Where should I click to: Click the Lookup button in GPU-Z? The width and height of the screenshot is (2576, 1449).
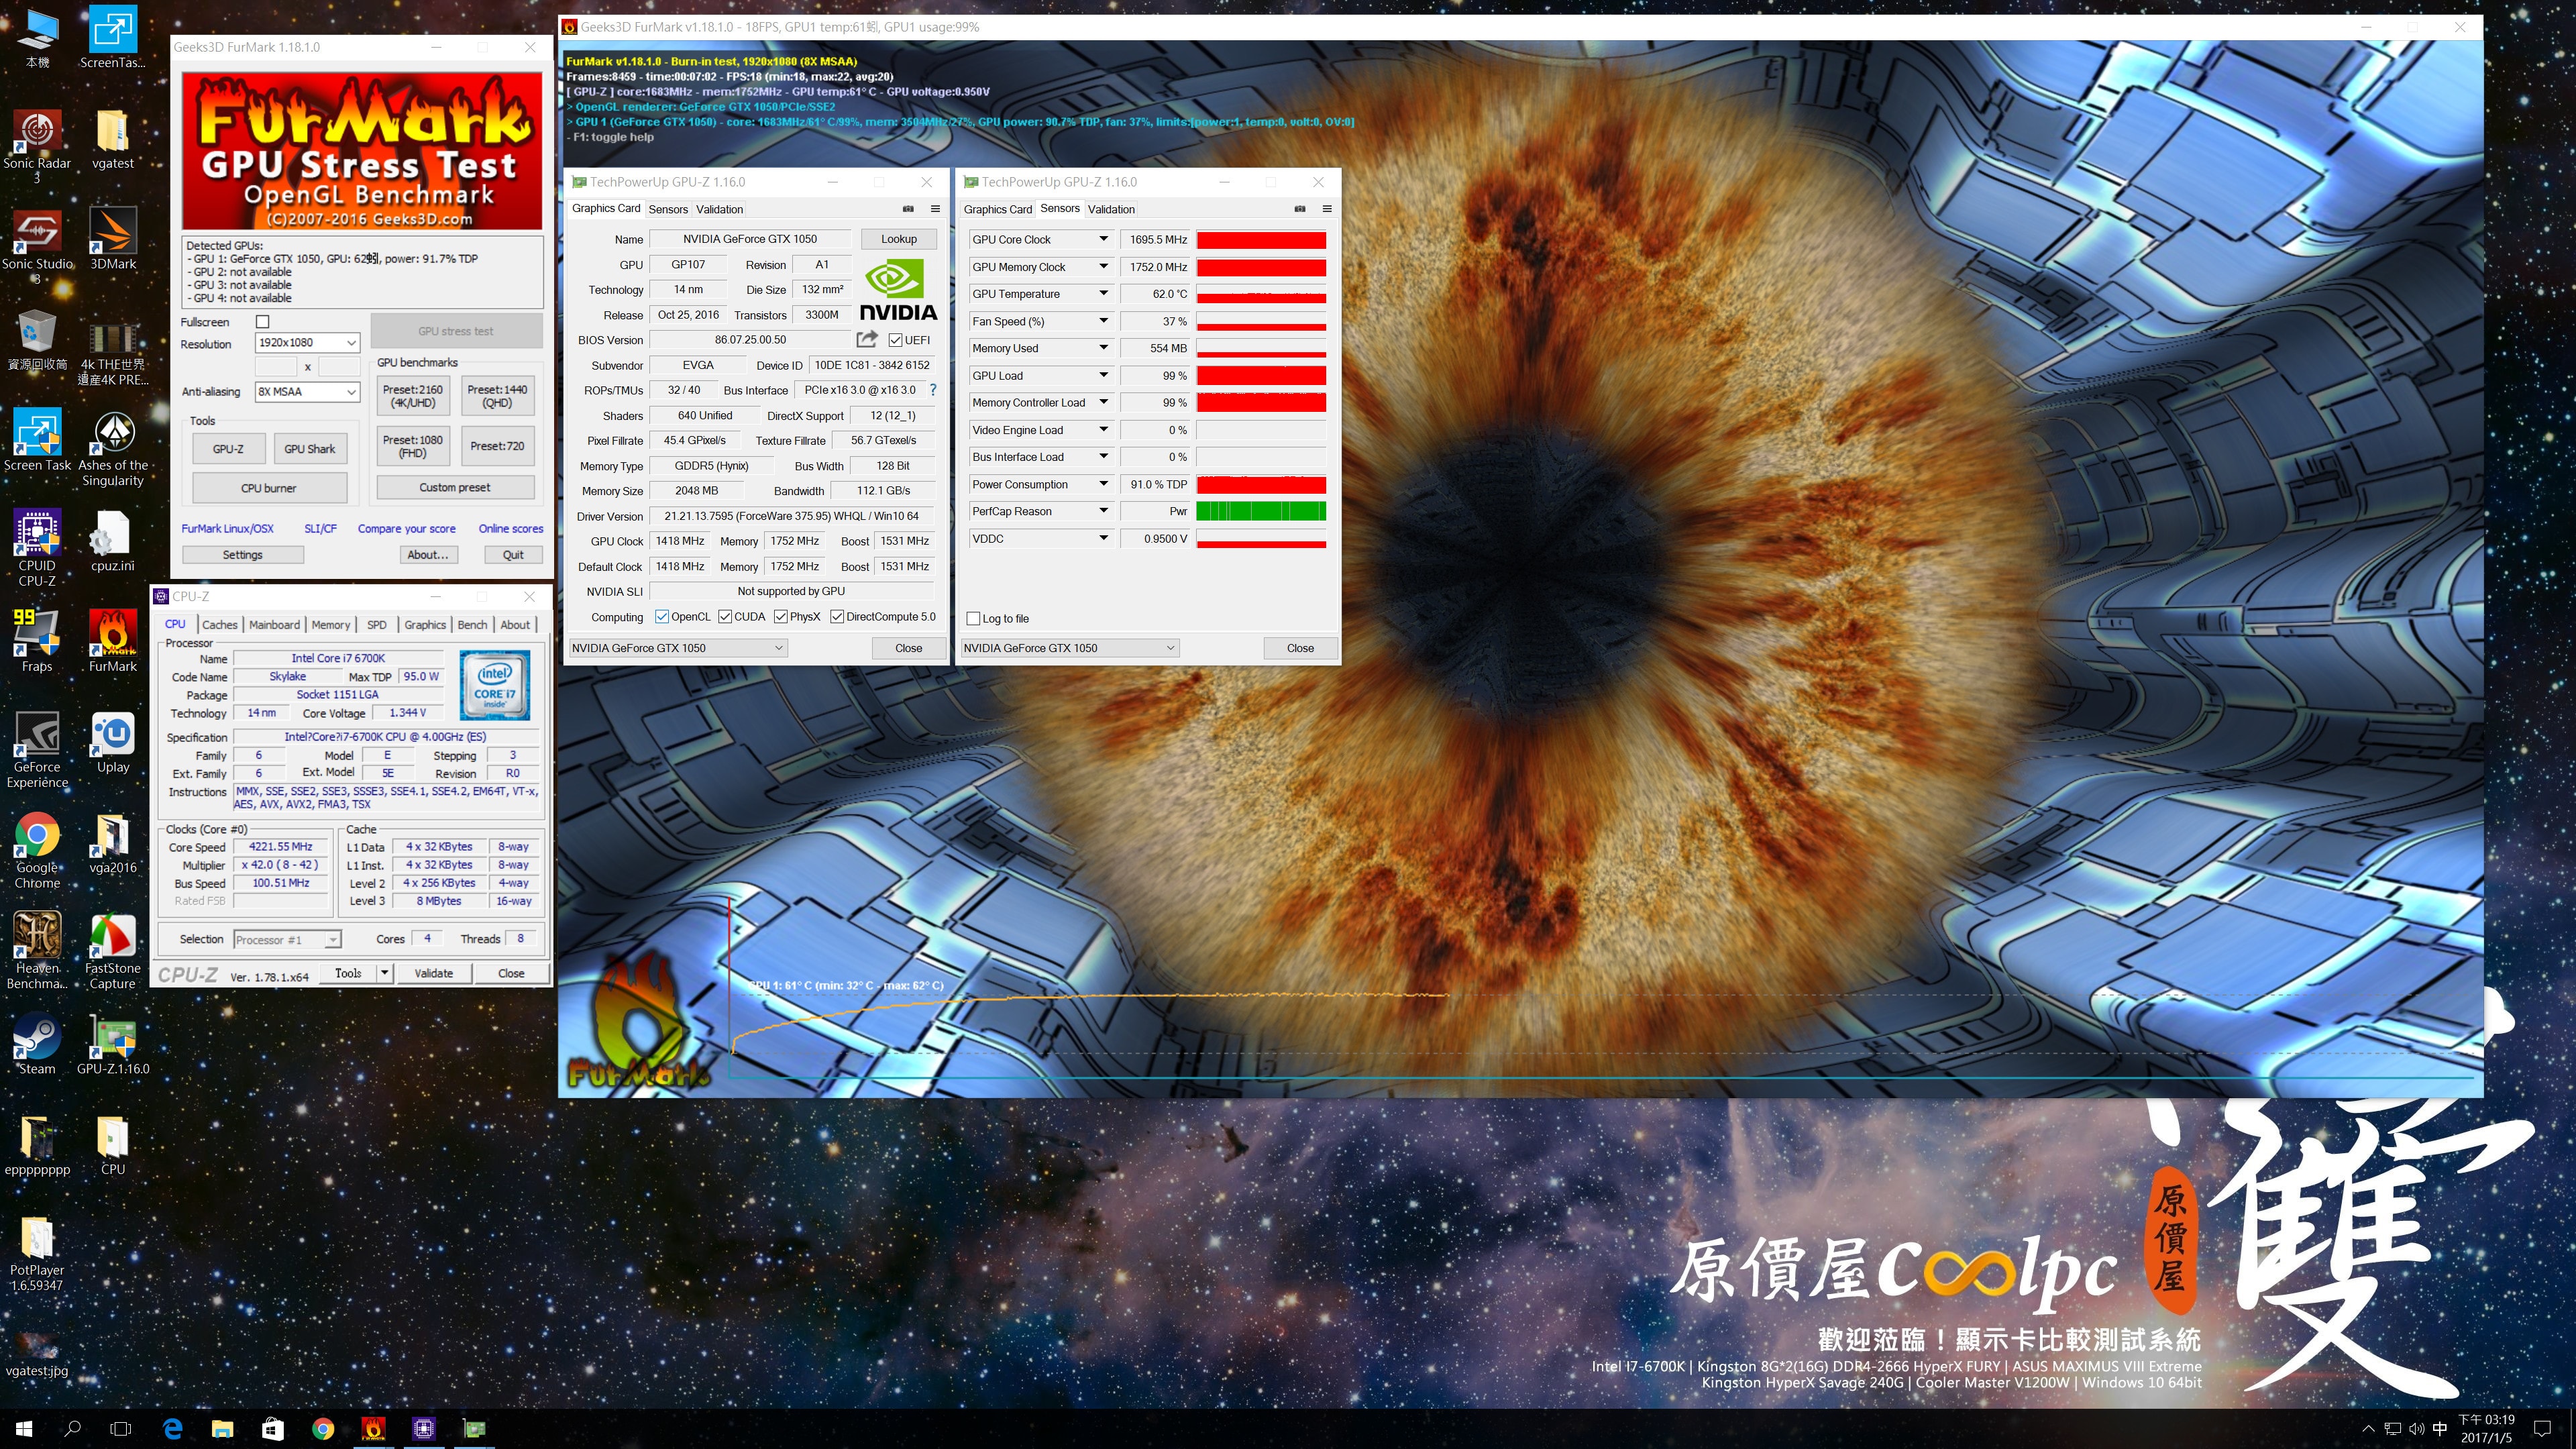(898, 239)
